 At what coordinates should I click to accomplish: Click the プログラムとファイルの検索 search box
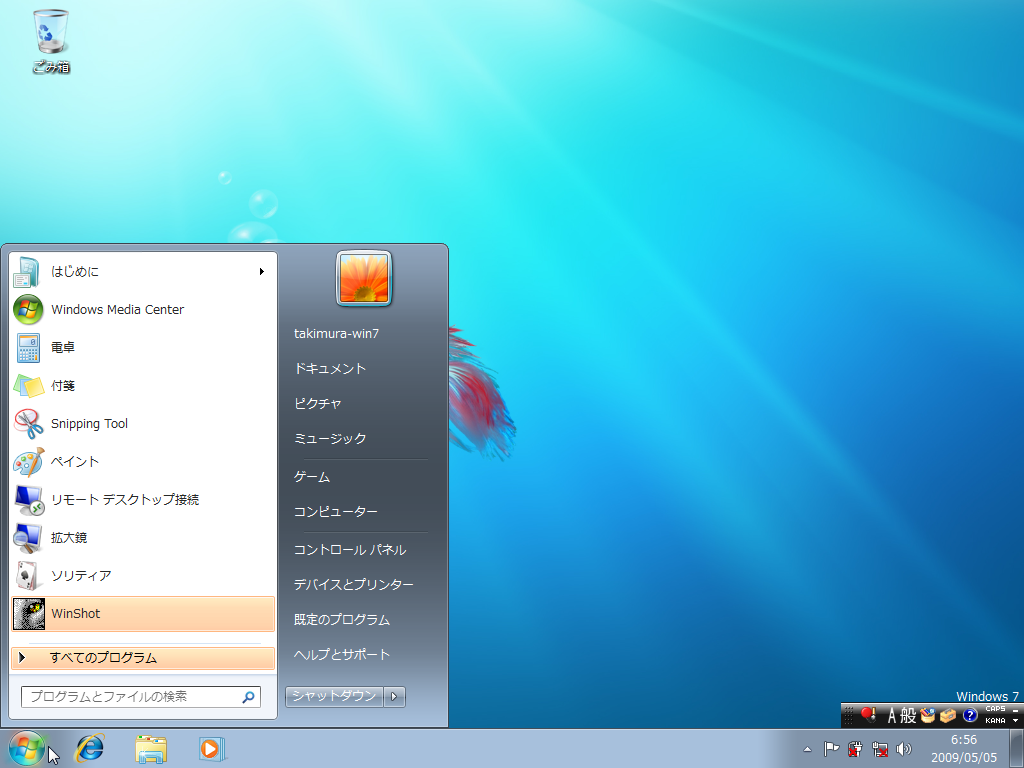[x=141, y=697]
